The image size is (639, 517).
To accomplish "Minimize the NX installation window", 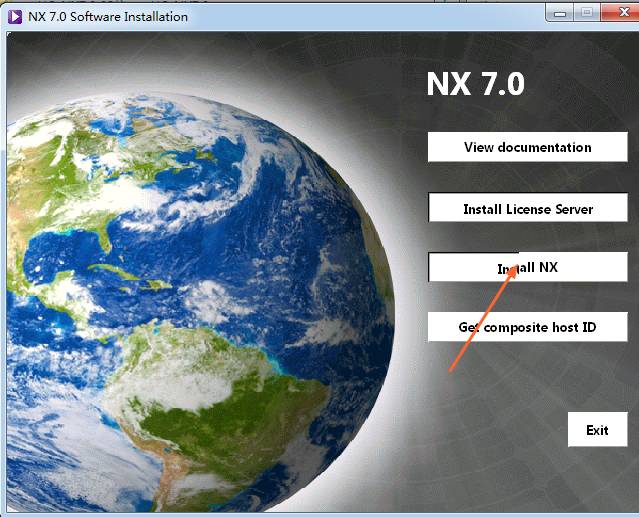I will pos(557,13).
